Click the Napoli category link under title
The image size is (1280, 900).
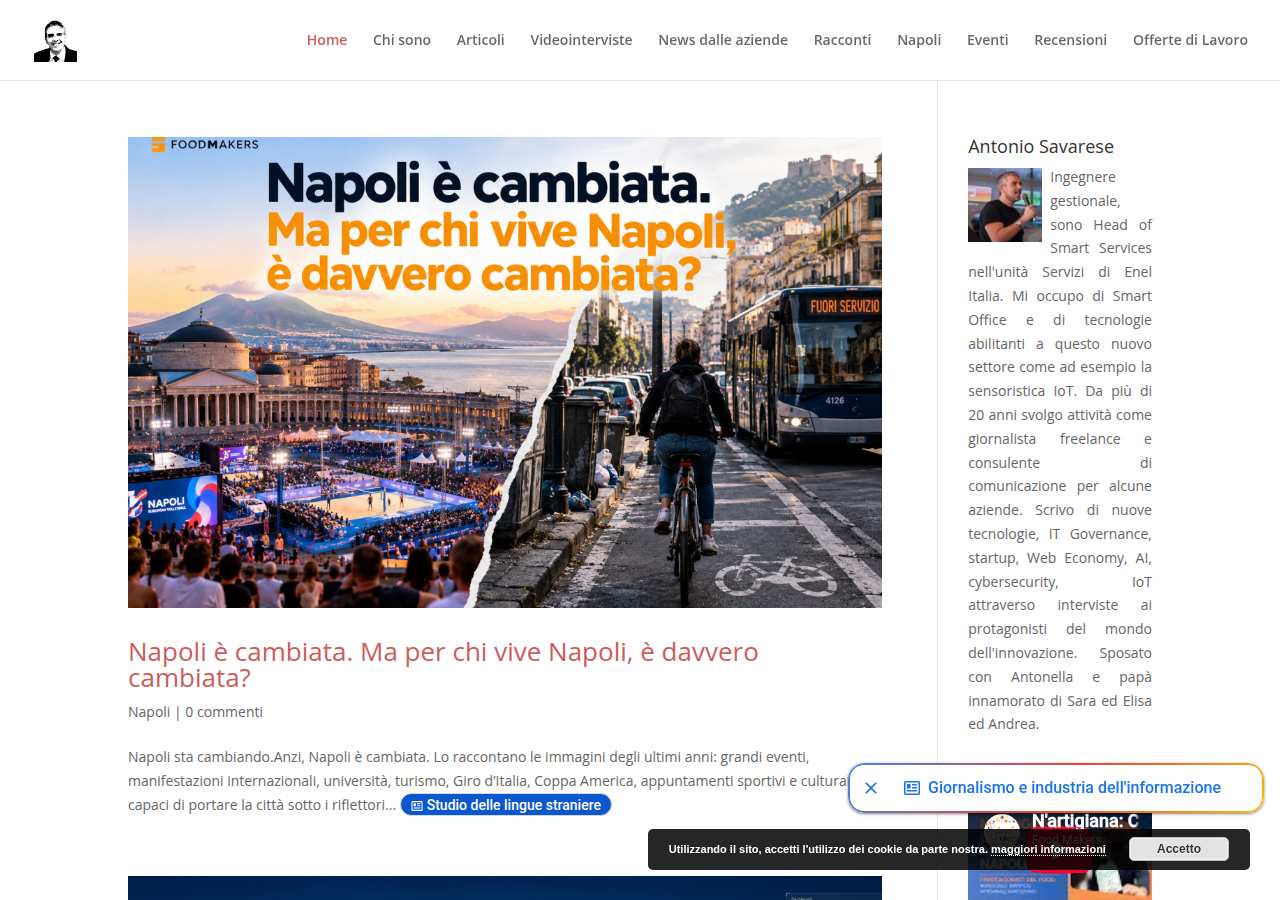click(x=149, y=712)
